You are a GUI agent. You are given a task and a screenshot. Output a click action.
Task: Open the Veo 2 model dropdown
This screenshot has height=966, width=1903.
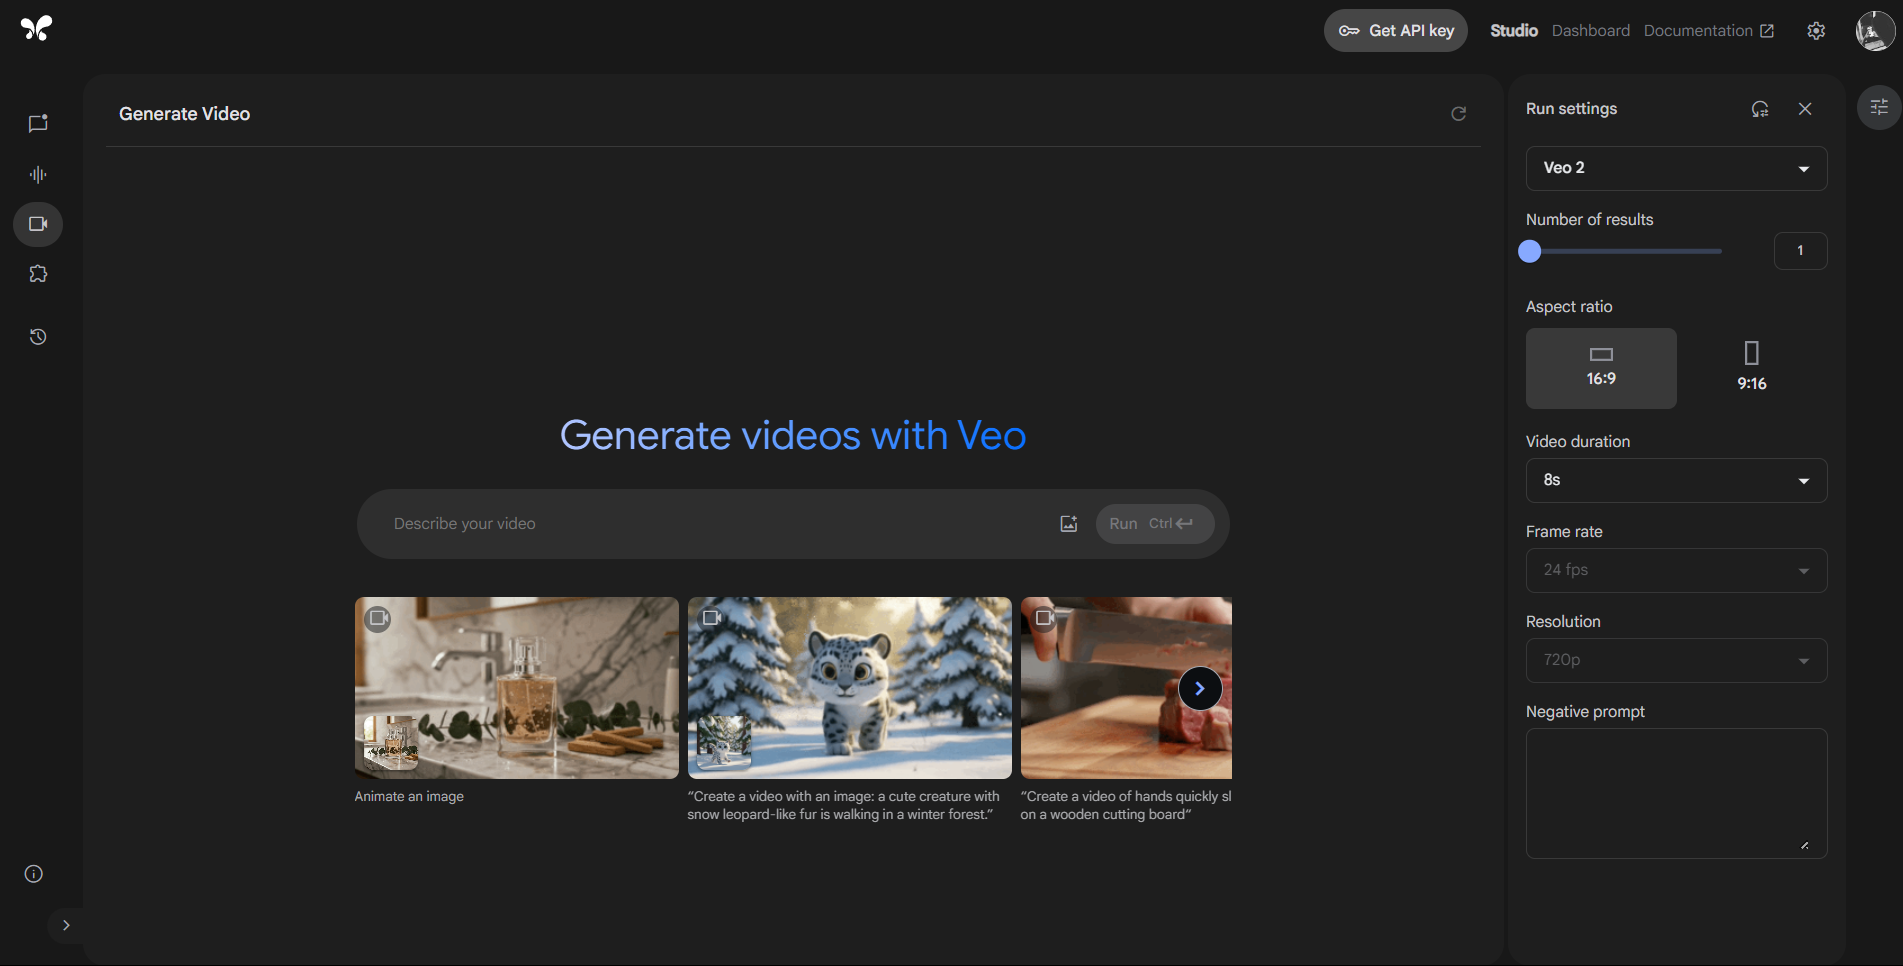1676,168
